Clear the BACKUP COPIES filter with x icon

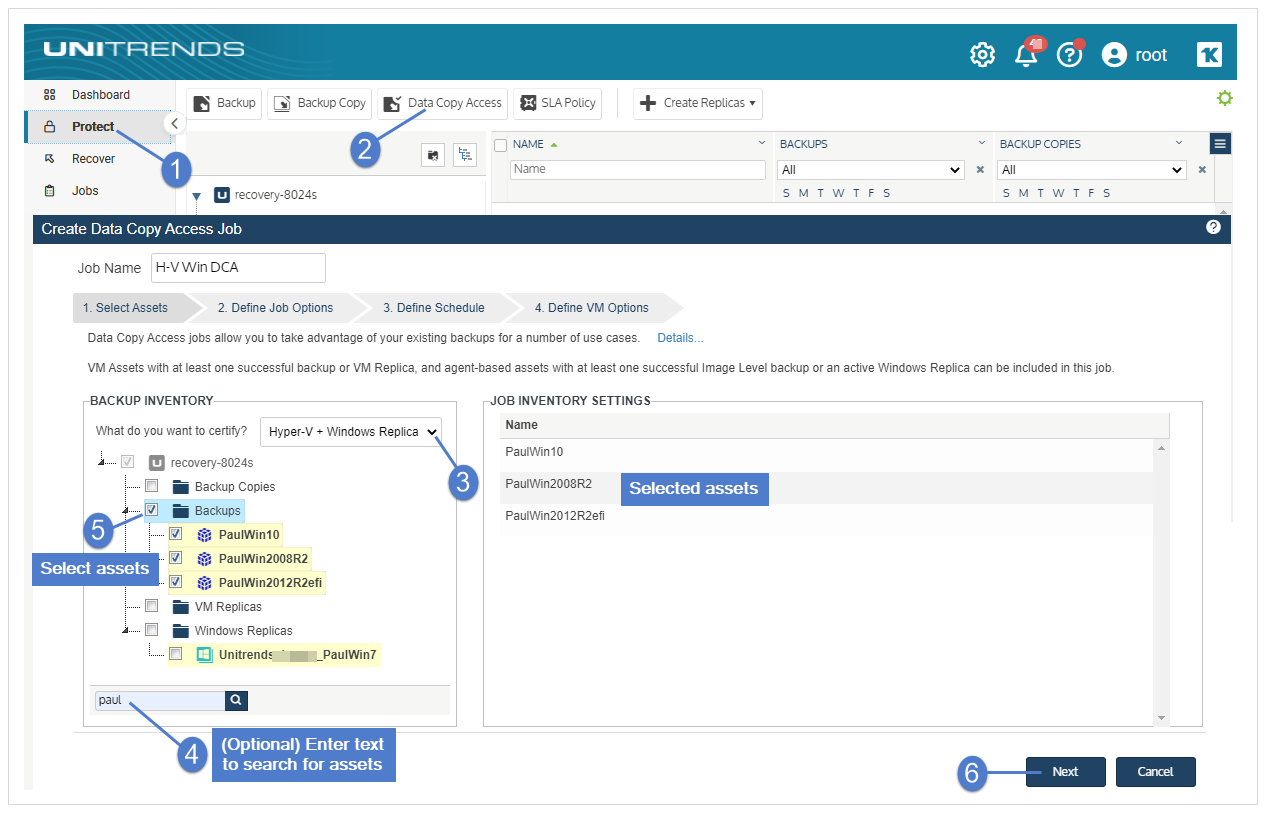[1202, 170]
